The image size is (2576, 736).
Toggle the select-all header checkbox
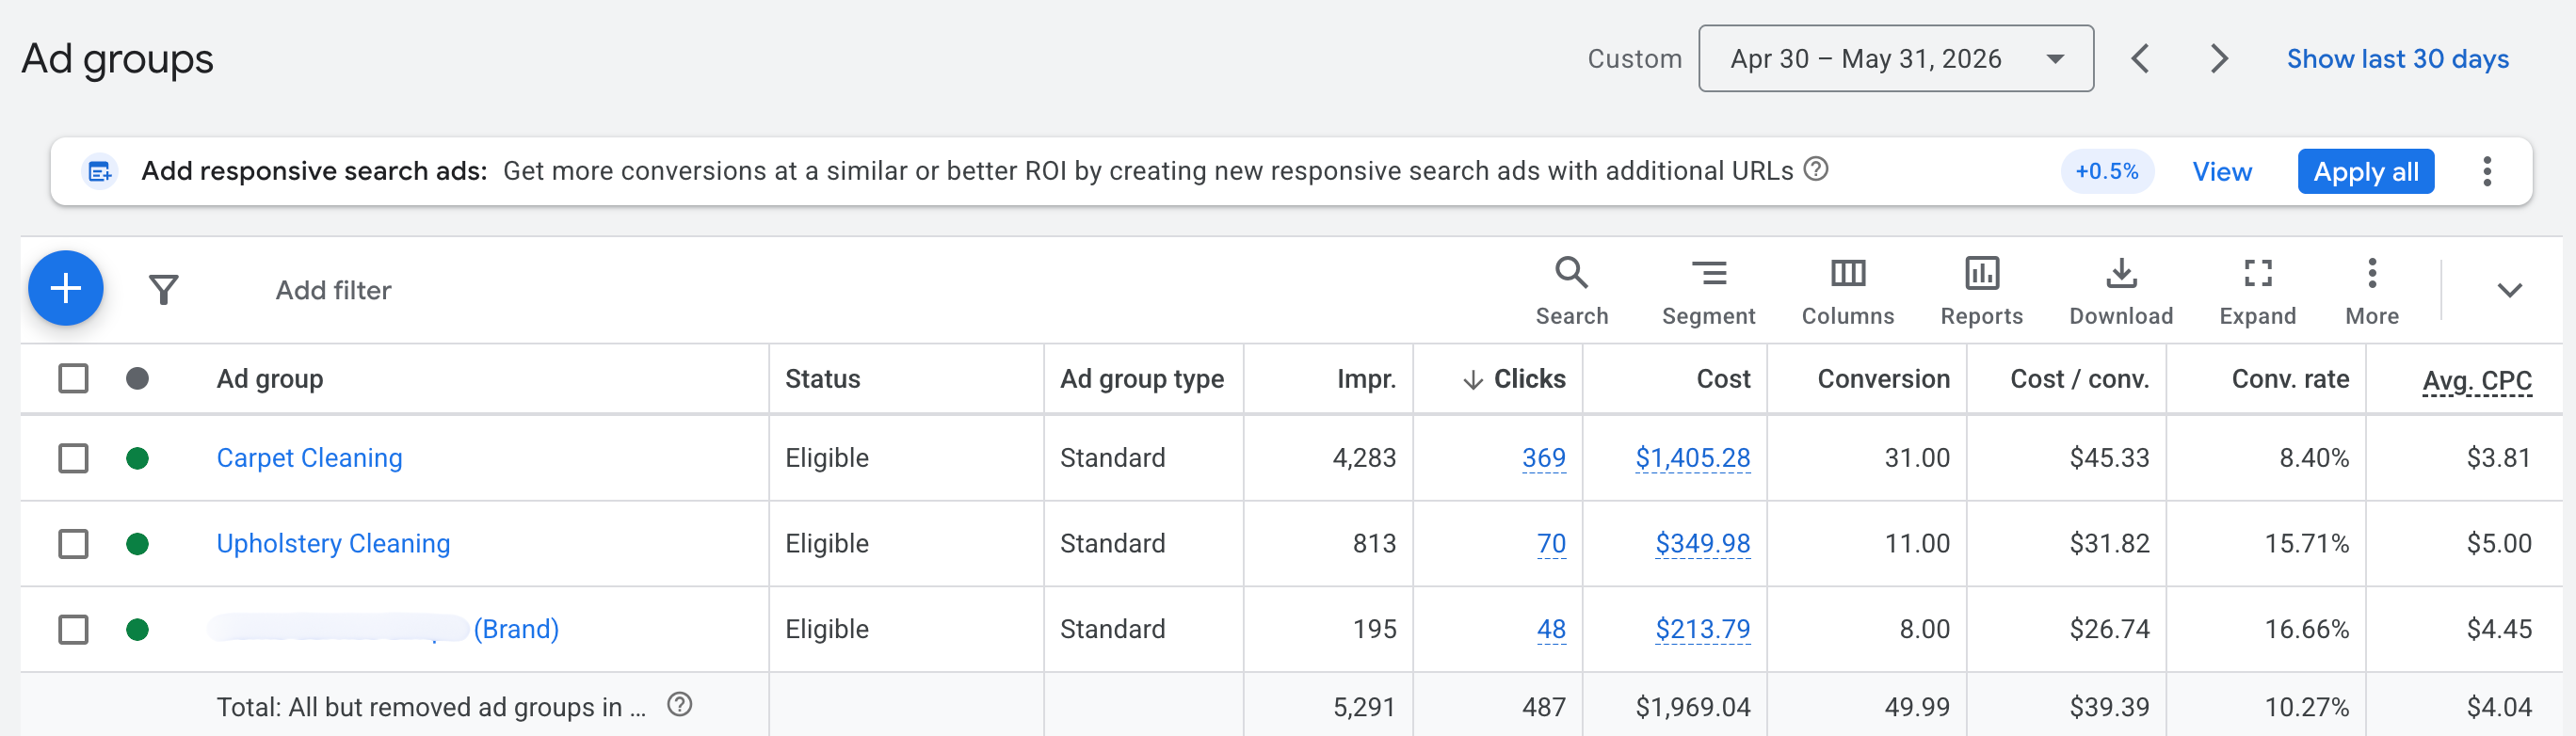[73, 379]
